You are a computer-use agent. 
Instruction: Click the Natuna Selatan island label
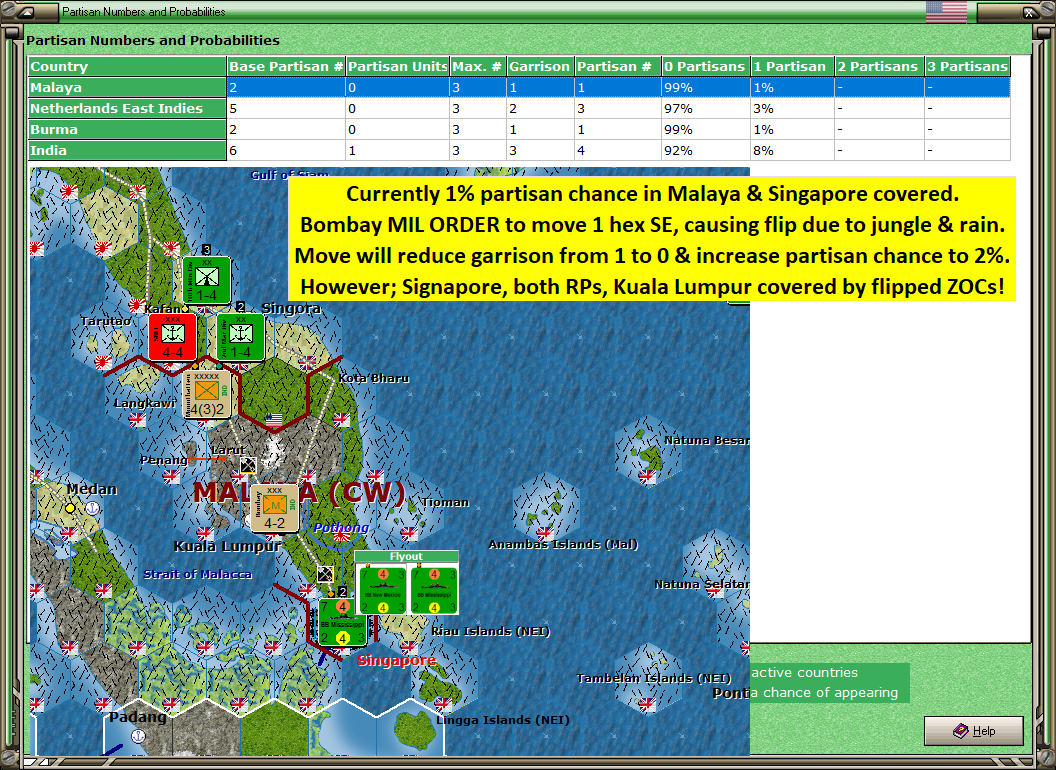[702, 584]
